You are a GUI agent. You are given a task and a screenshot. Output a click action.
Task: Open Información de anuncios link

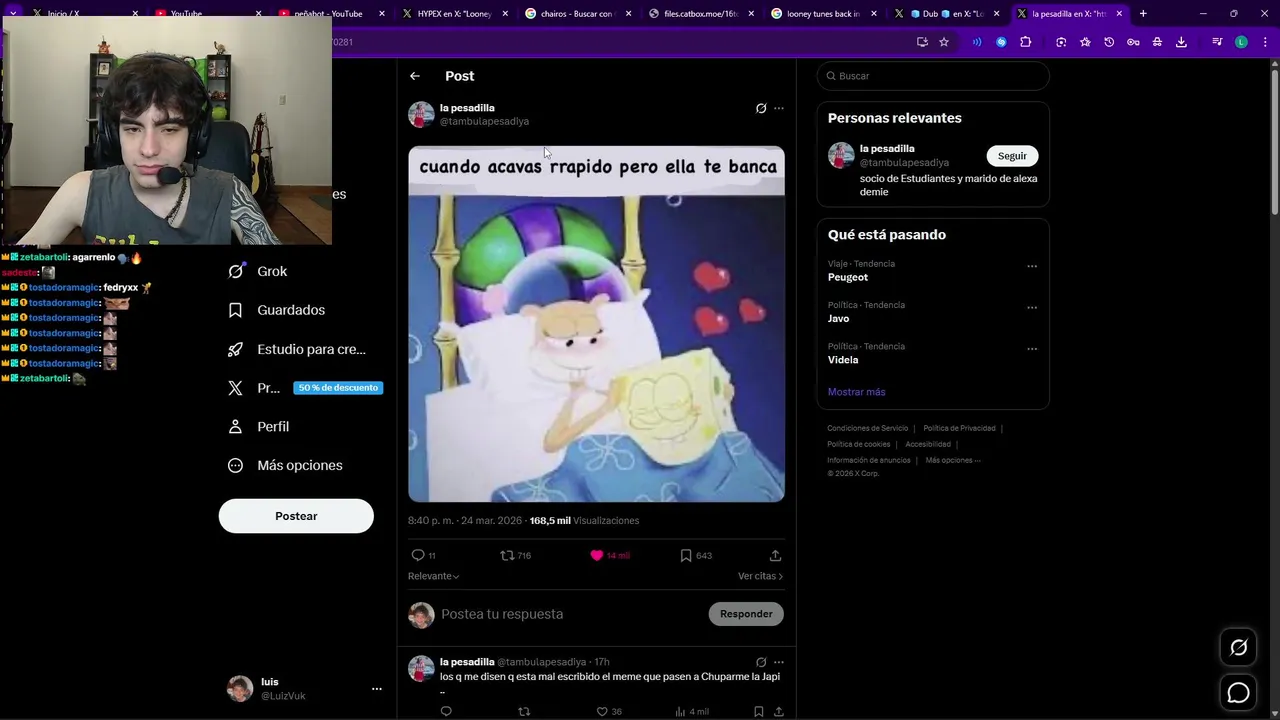(x=868, y=460)
